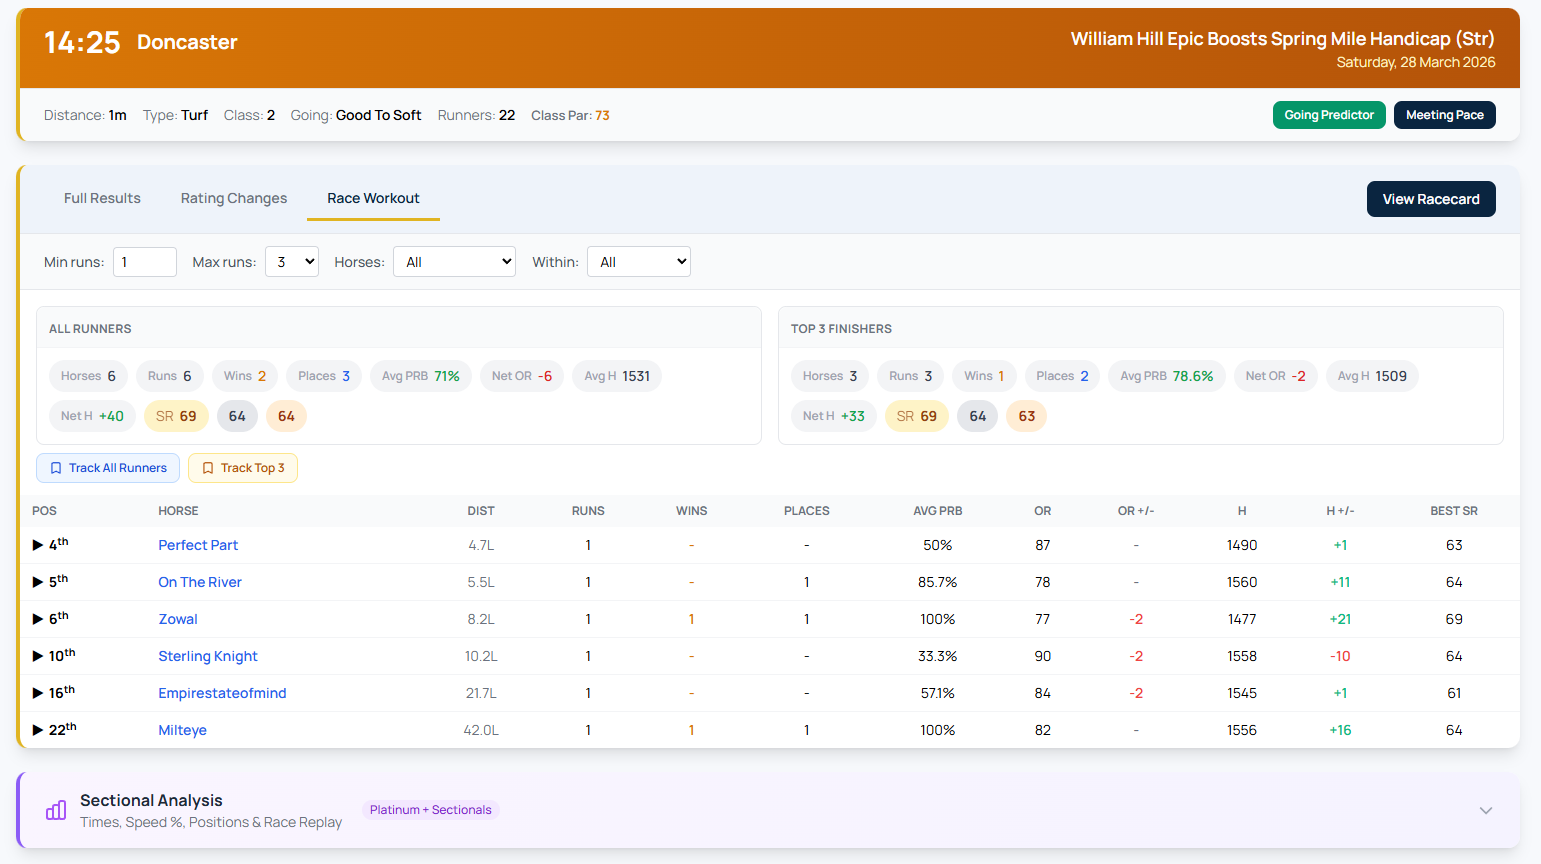The width and height of the screenshot is (1541, 864).
Task: Click On The River's Avg PRB 85.7%
Action: [938, 582]
